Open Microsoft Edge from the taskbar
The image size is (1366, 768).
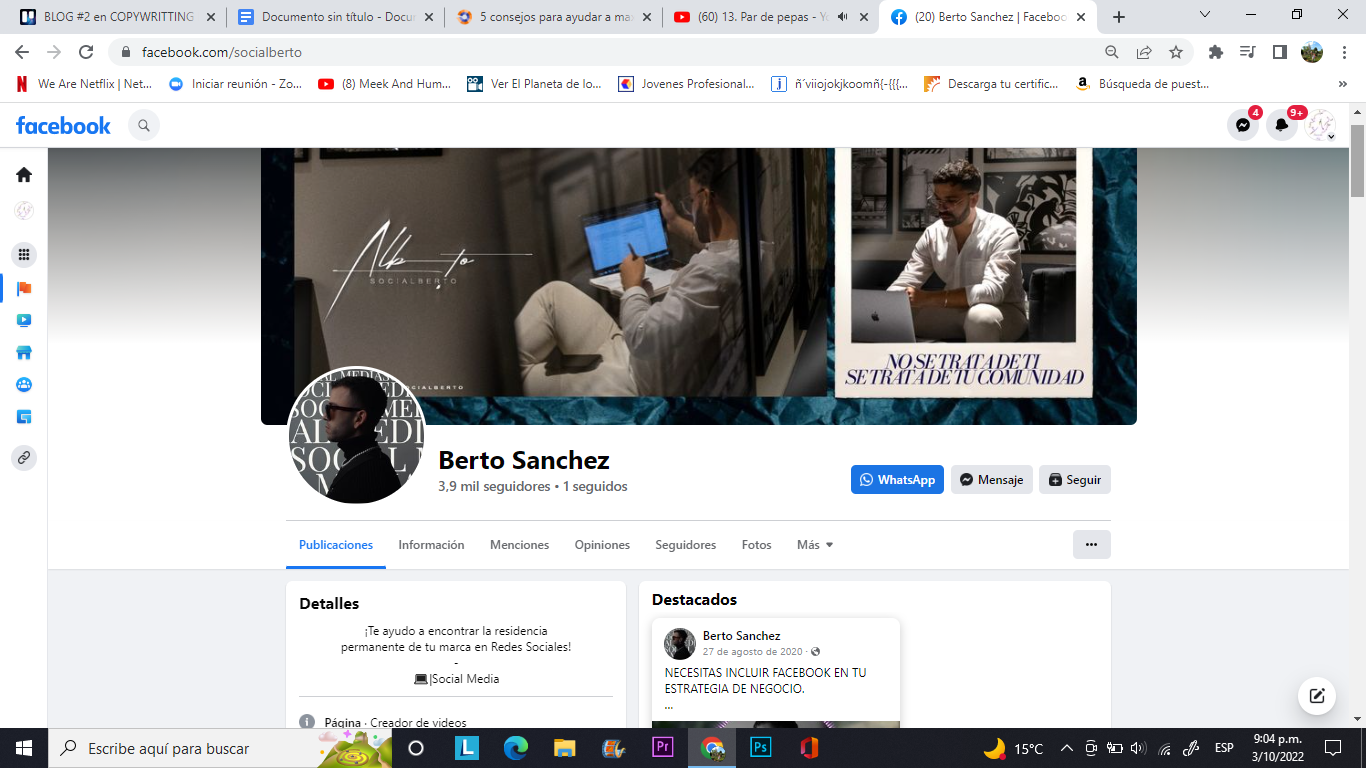[515, 748]
